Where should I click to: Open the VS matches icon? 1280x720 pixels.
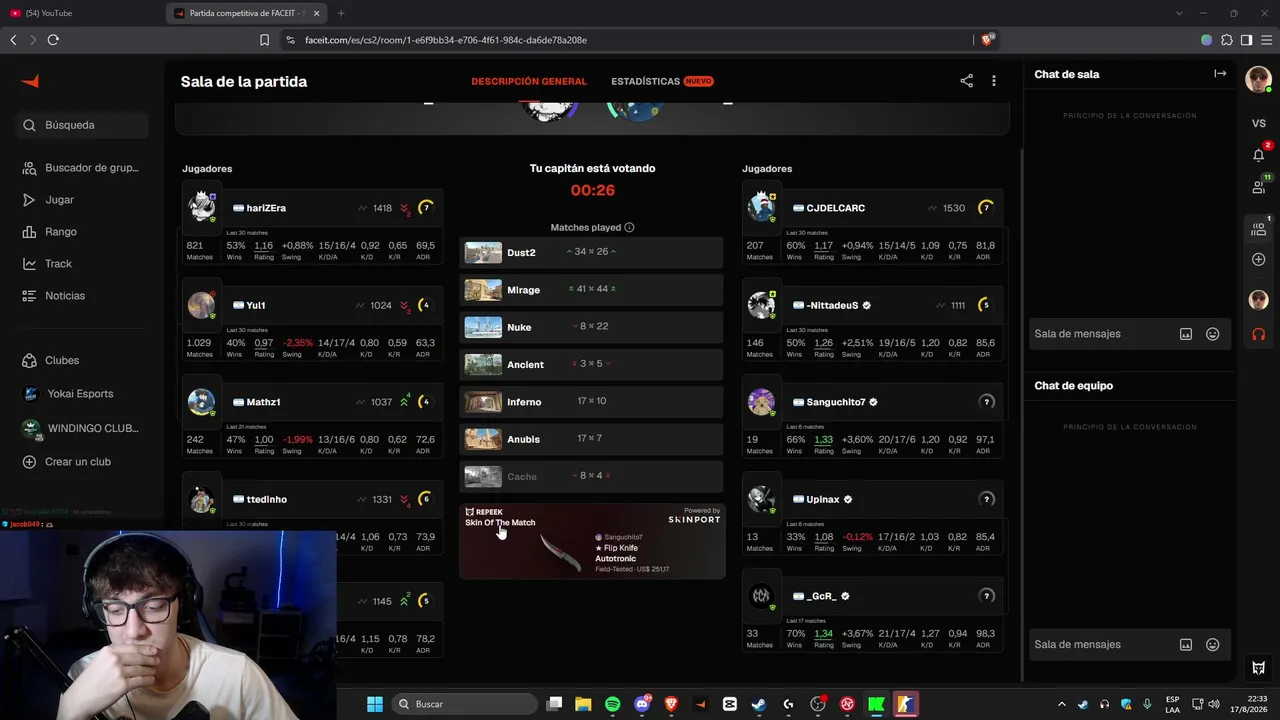pos(1259,123)
